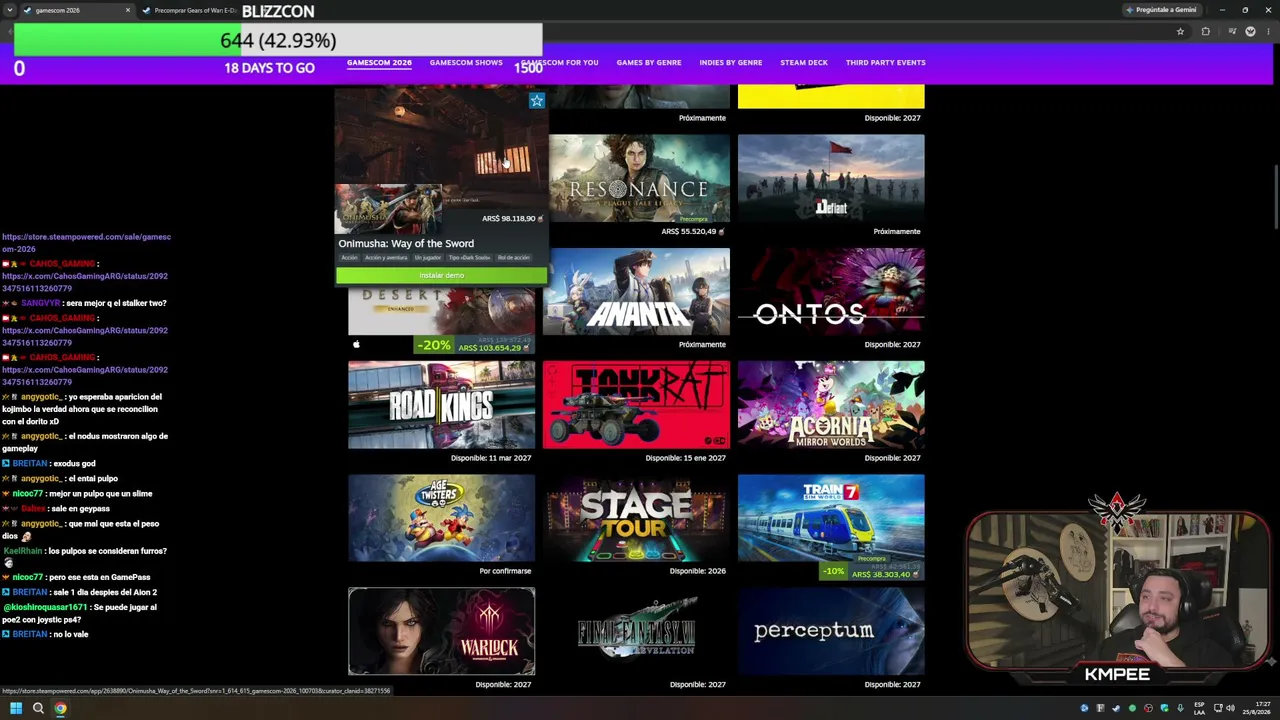Click 'Por confirmarse' under Age Twisters
1280x720 pixels.
[x=505, y=571]
